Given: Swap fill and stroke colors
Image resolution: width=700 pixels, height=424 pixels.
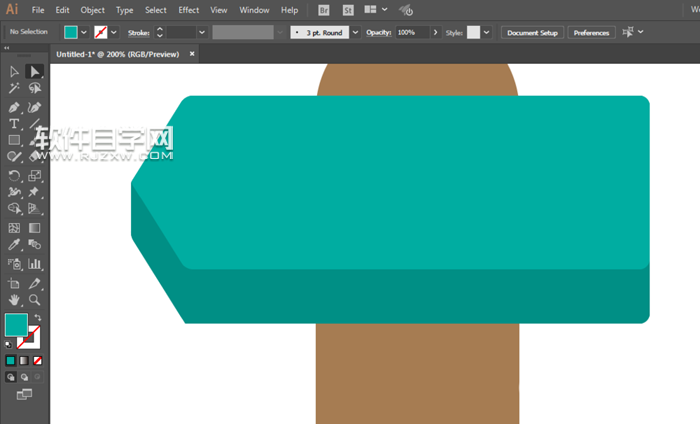Looking at the screenshot, I should [38, 317].
